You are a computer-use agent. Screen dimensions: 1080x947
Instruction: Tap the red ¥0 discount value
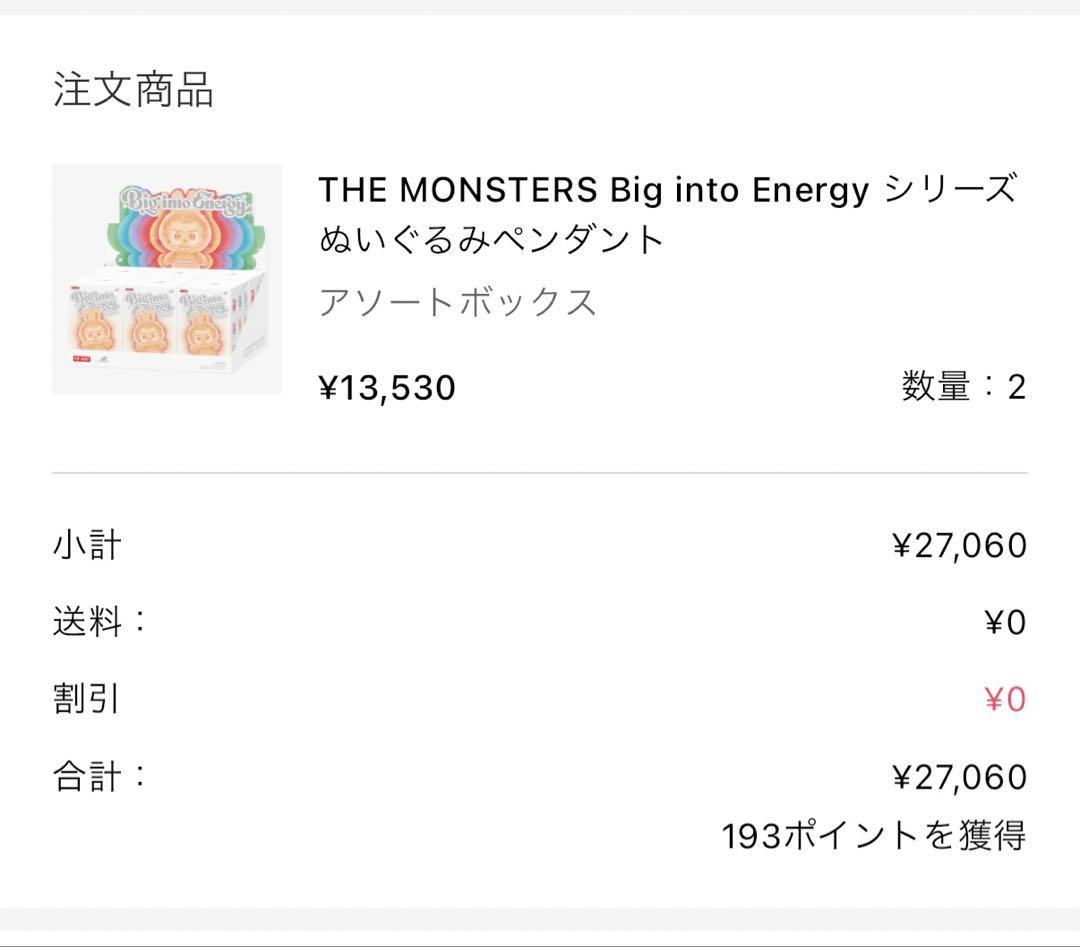point(1005,699)
